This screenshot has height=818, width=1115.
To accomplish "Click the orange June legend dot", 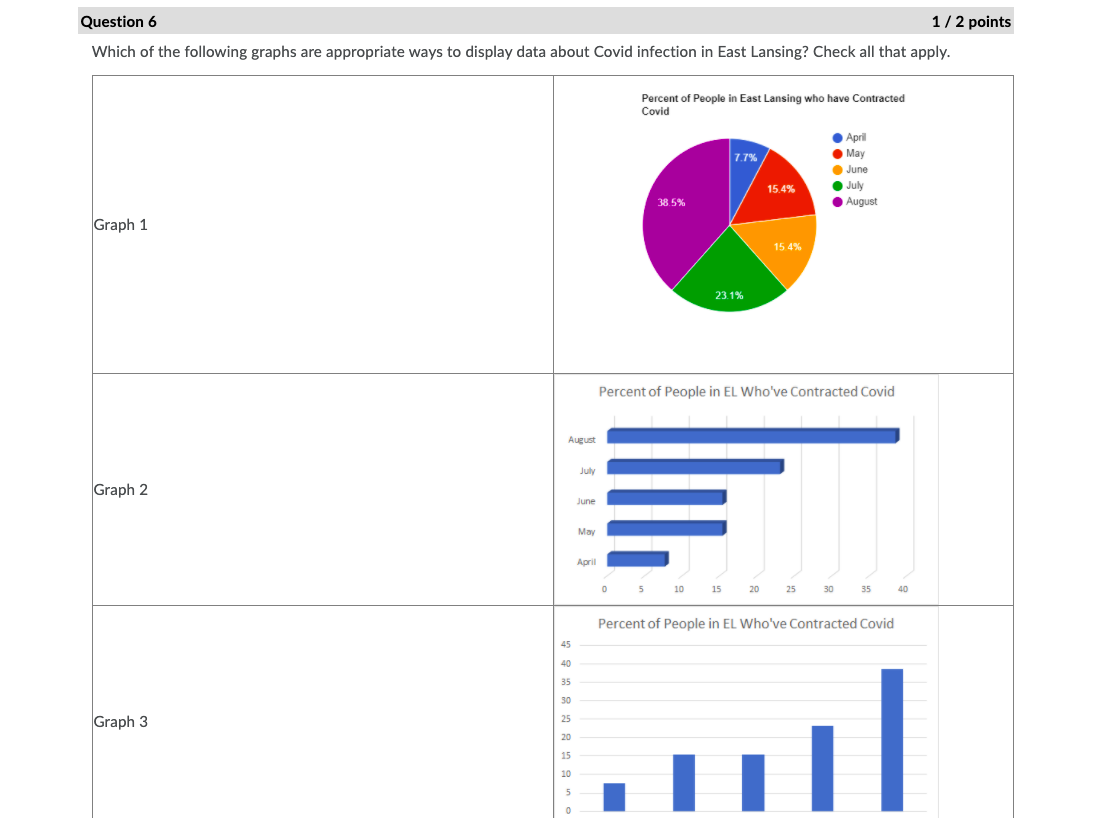I will tap(837, 170).
